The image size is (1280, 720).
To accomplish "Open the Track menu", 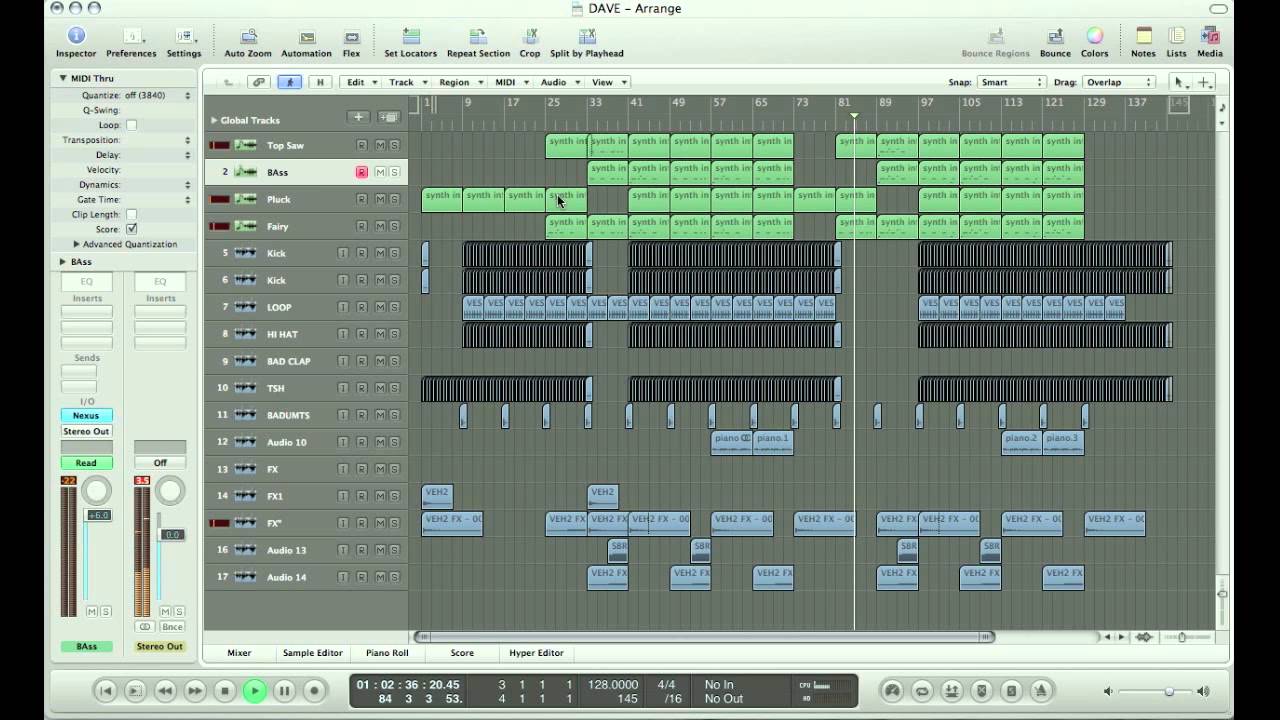I will click(408, 82).
